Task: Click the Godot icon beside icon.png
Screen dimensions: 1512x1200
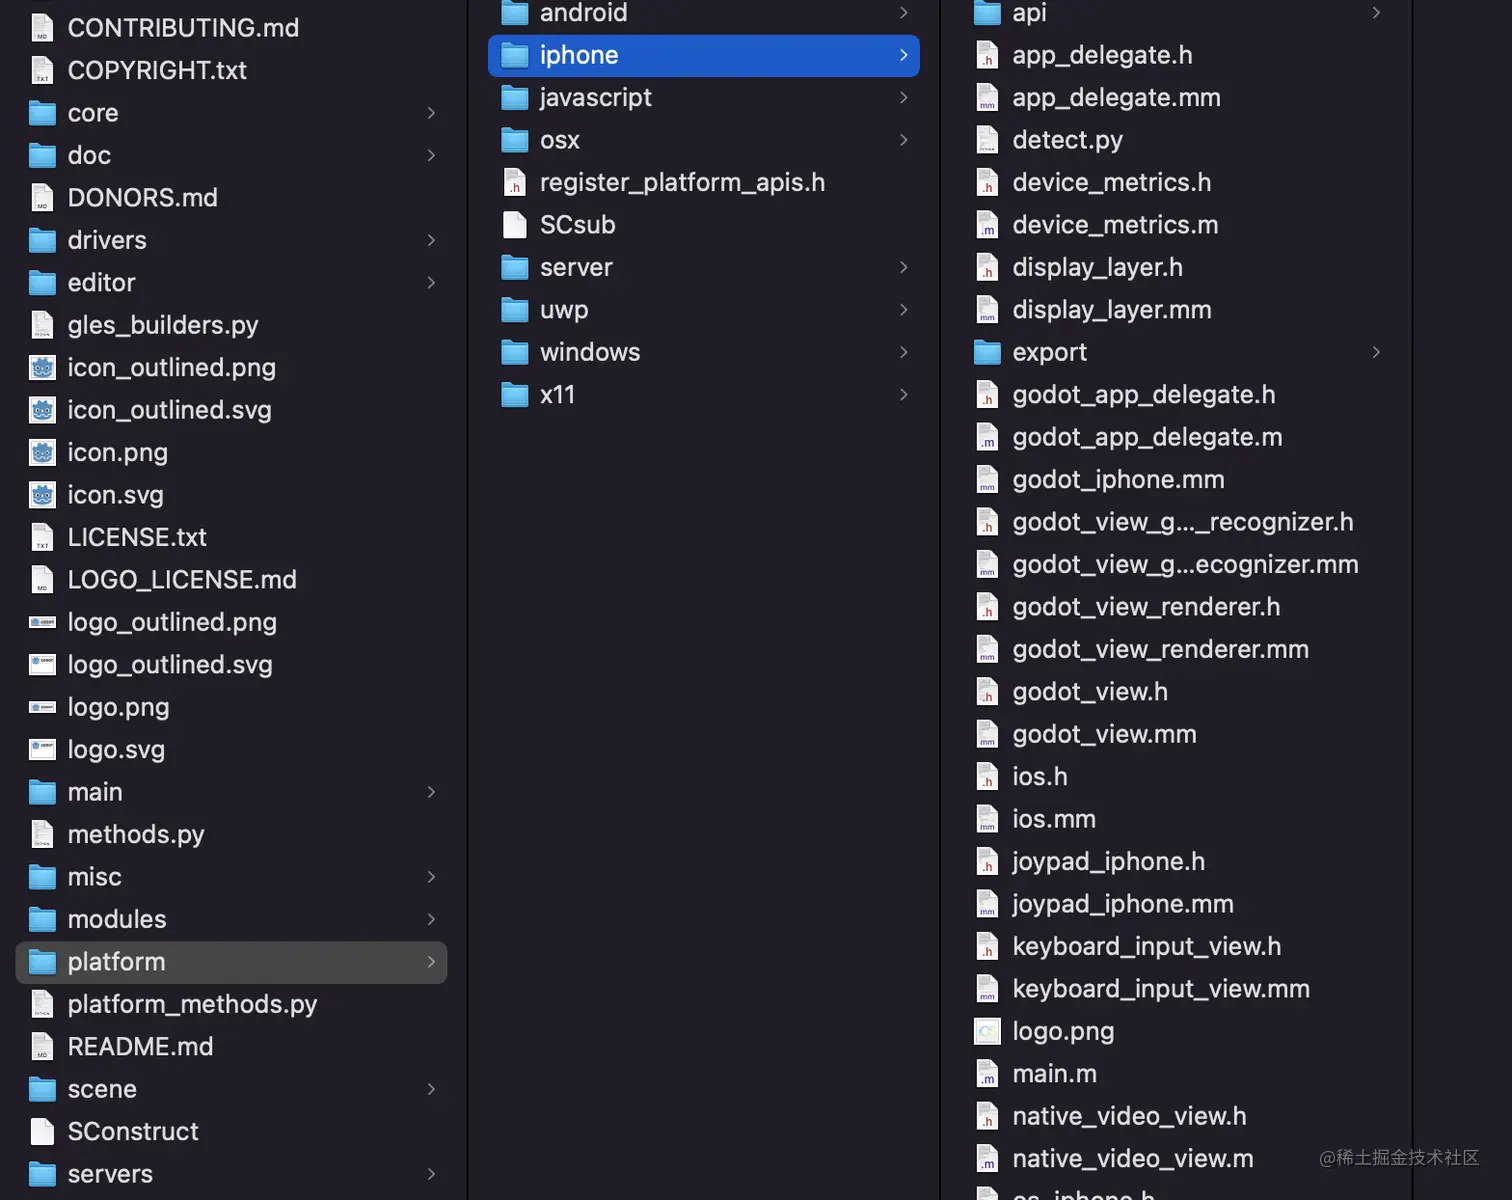Action: click(x=42, y=453)
